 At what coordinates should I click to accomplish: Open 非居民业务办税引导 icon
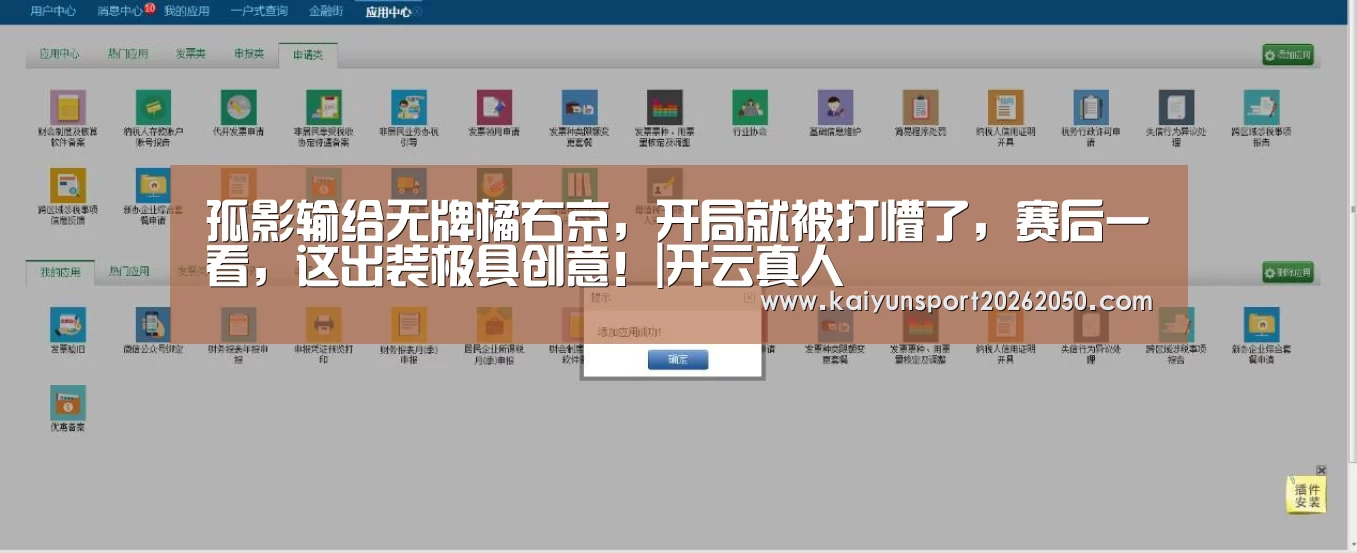(x=409, y=107)
